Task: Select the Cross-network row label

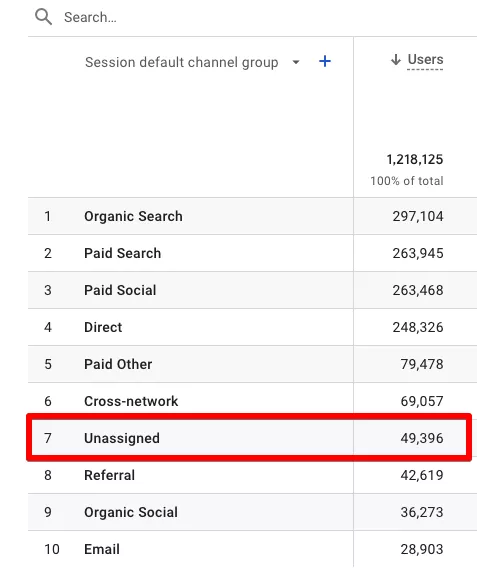Action: tap(131, 401)
